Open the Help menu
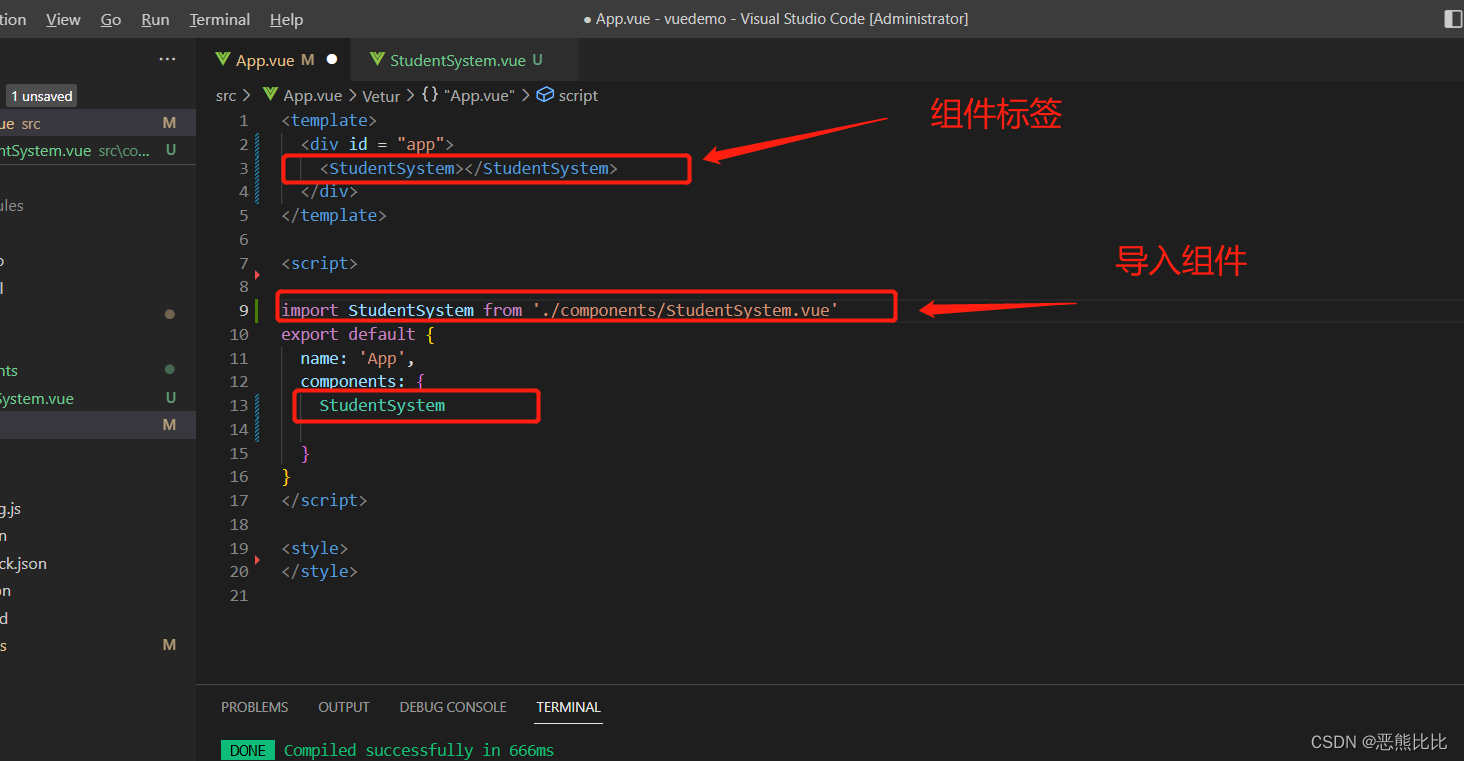 point(286,19)
